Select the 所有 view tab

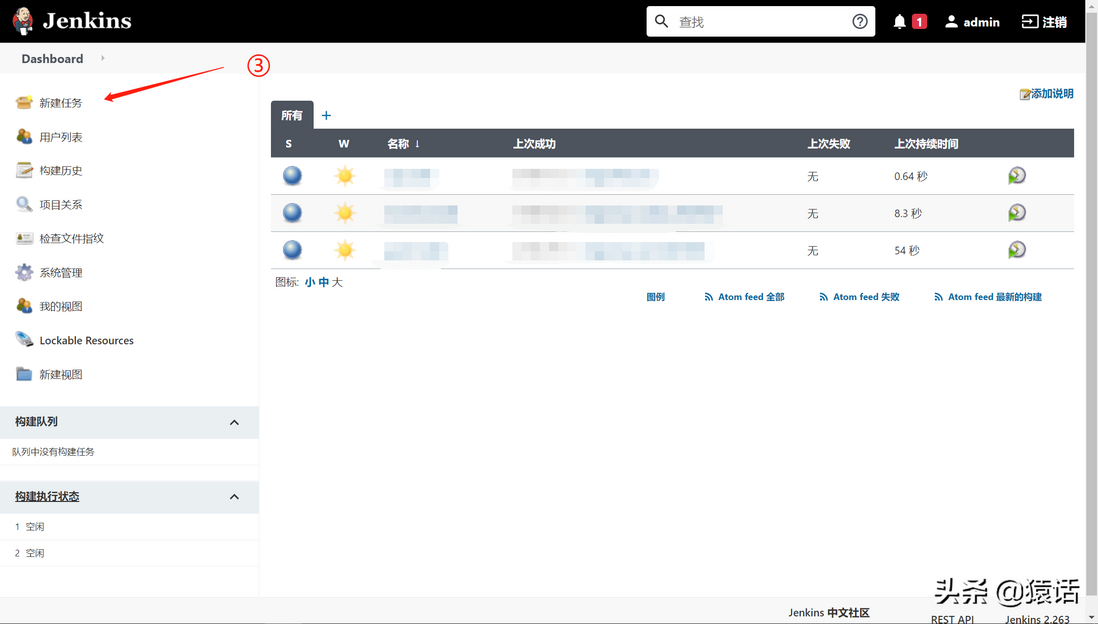[292, 116]
